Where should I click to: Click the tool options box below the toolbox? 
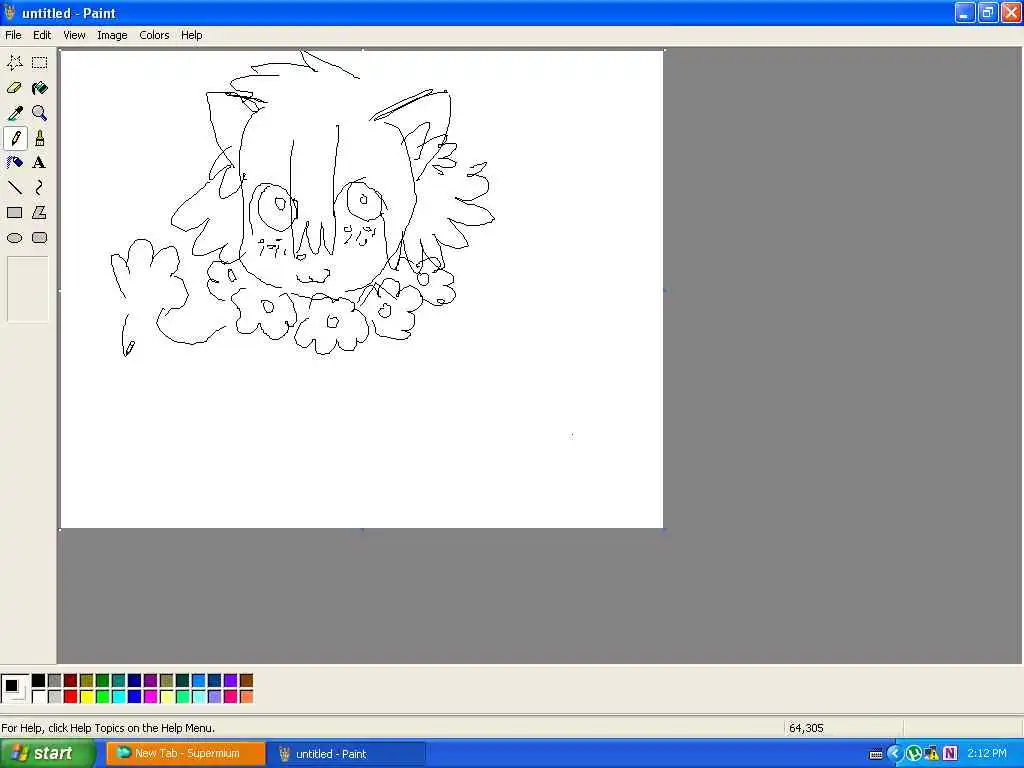tap(27, 289)
